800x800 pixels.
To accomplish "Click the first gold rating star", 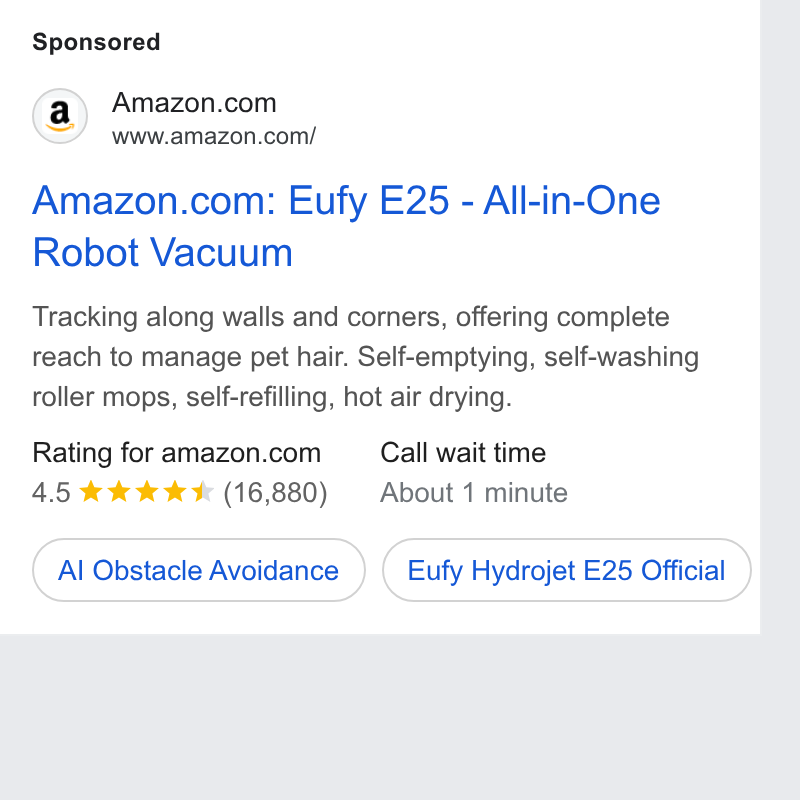I will 91,491.
